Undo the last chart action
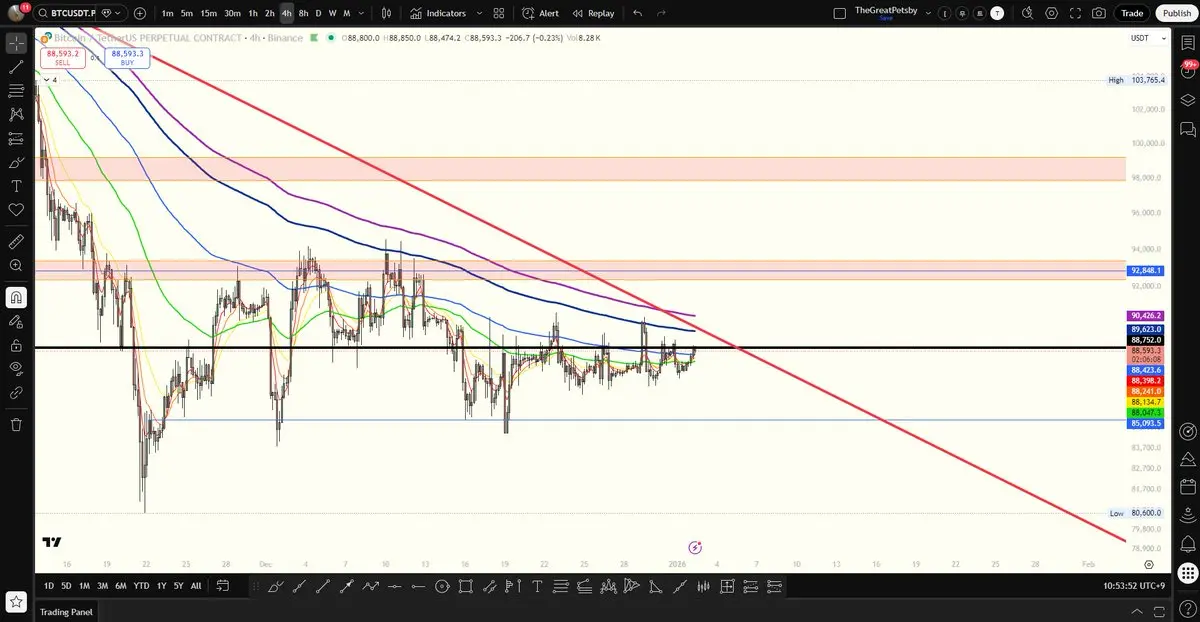Viewport: 1200px width, 622px height. (x=637, y=13)
